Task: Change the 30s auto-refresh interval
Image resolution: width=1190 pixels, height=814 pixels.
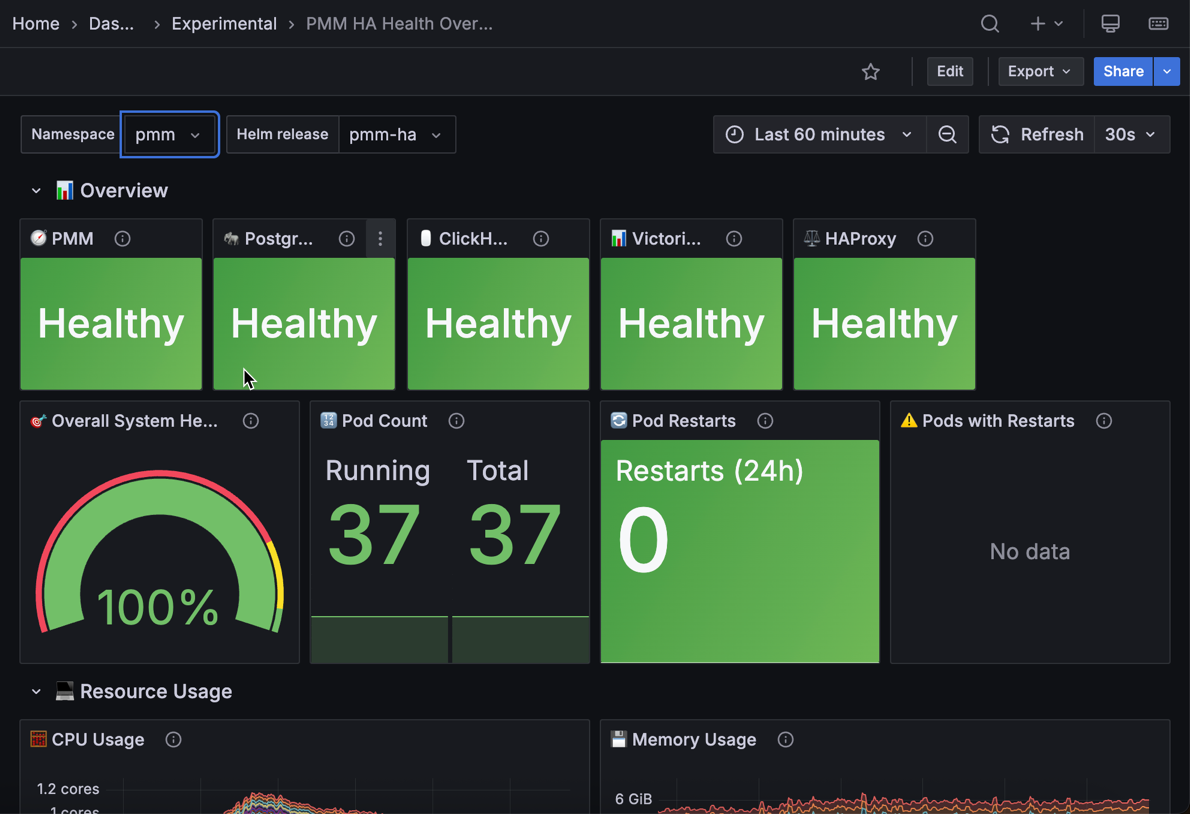Action: click(1131, 134)
